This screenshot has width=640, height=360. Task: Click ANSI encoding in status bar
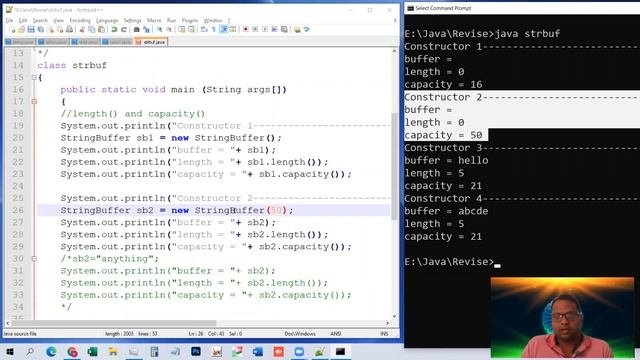(336, 333)
